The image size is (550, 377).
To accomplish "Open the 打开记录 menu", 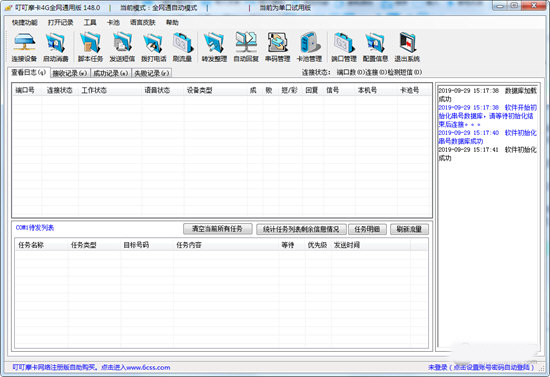I will click(x=60, y=22).
